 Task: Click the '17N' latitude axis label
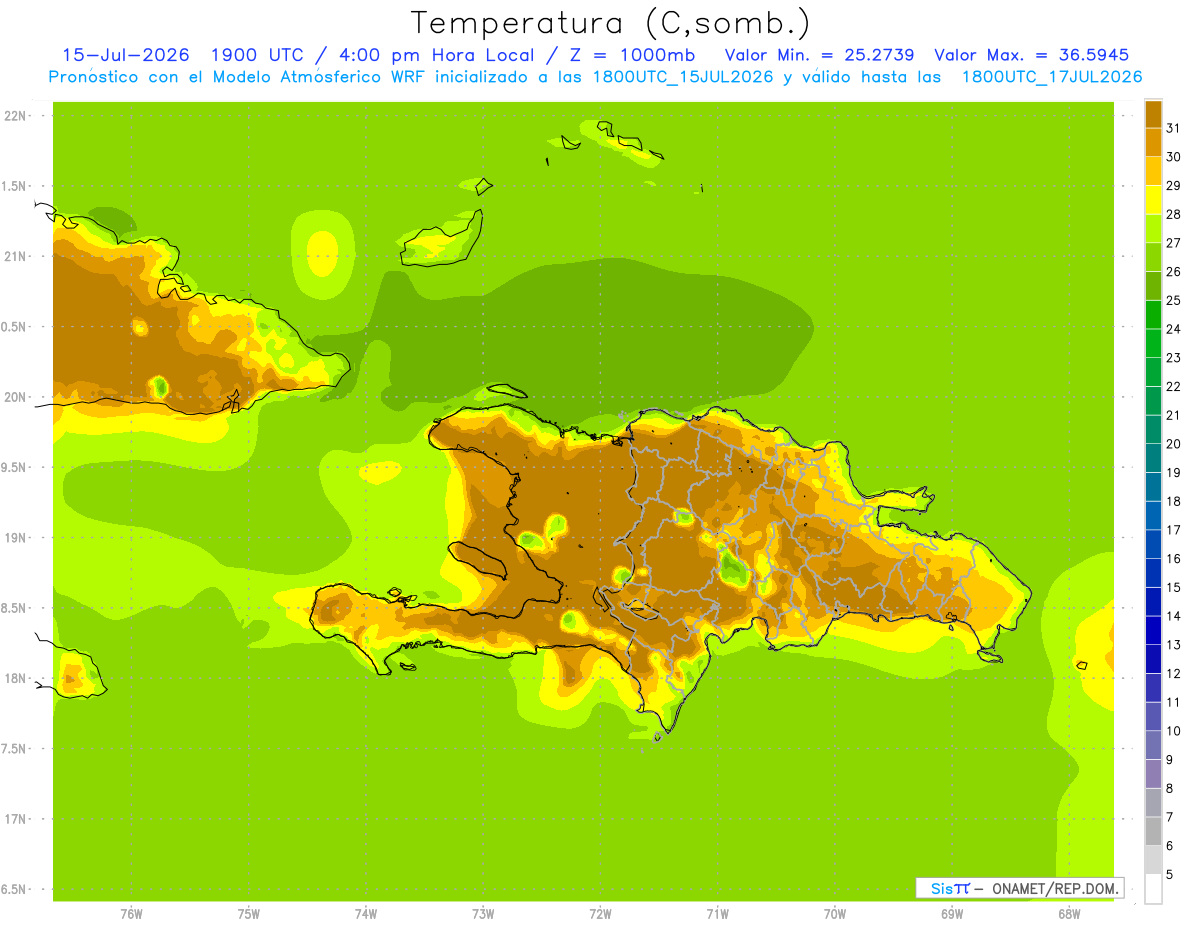point(15,819)
